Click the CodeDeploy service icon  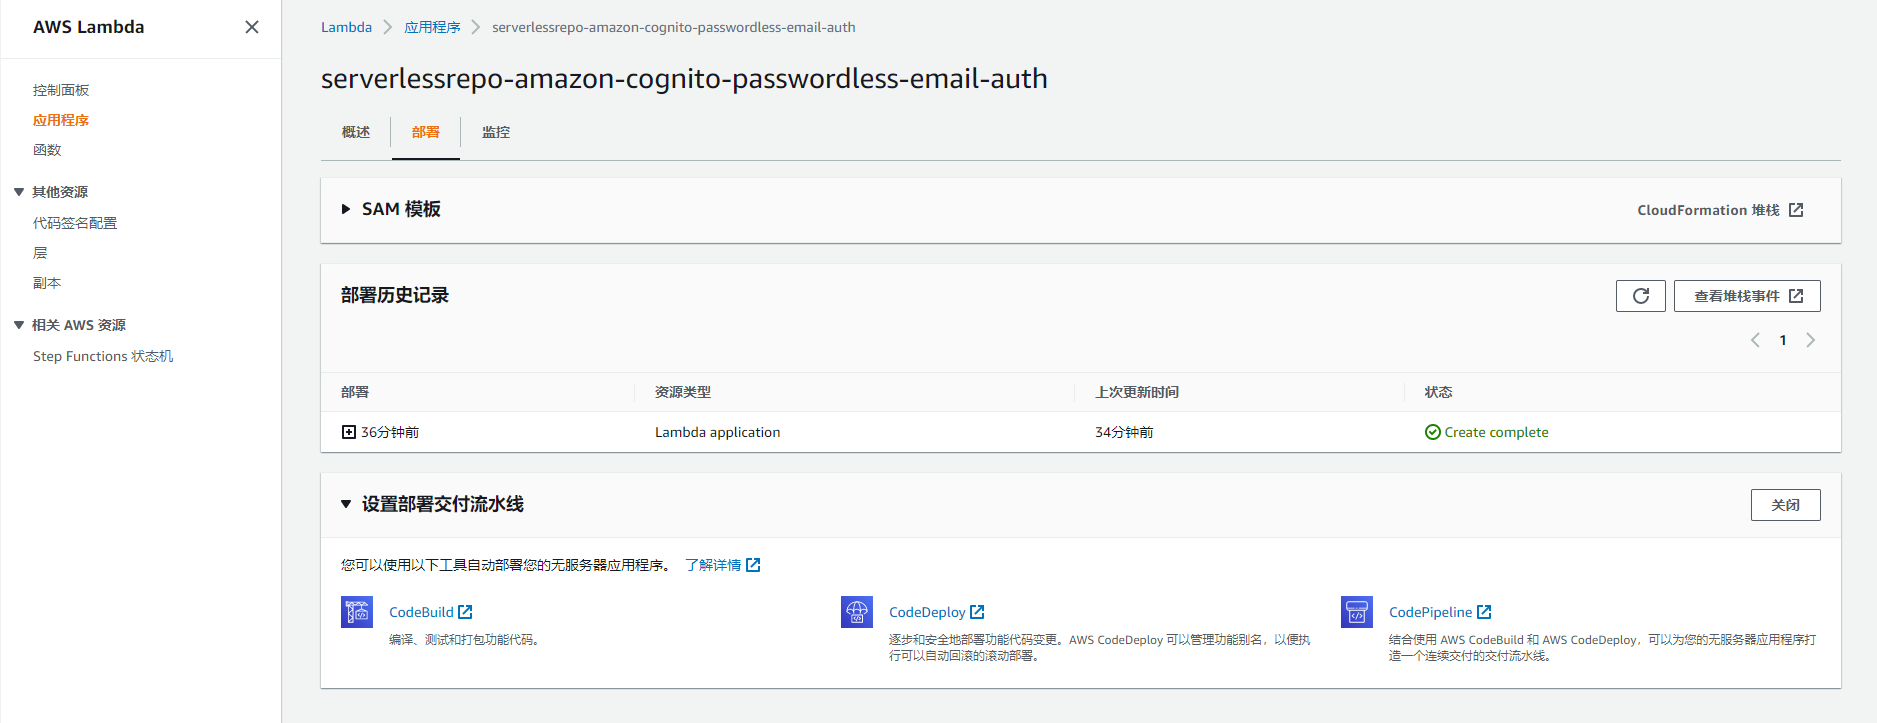pos(857,612)
